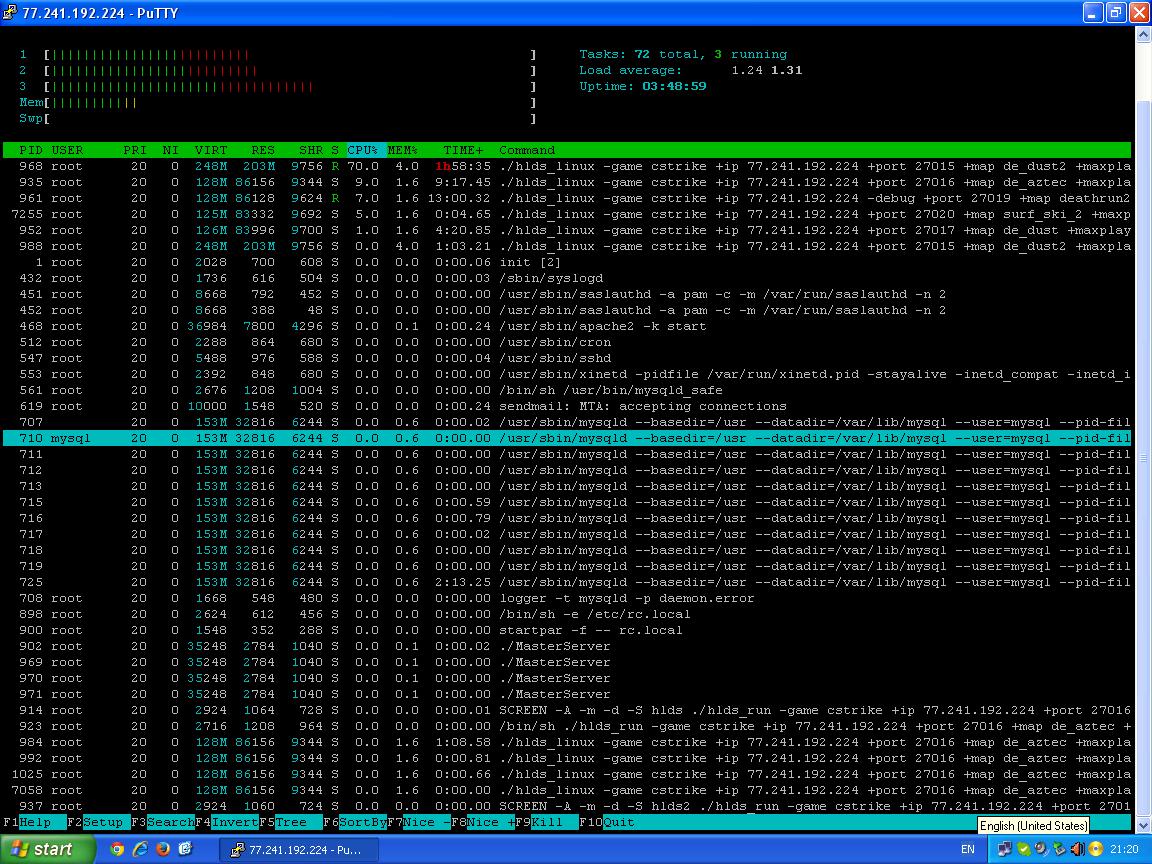Click the gold disc tray icon
The height and width of the screenshot is (864, 1152).
pos(1095,849)
